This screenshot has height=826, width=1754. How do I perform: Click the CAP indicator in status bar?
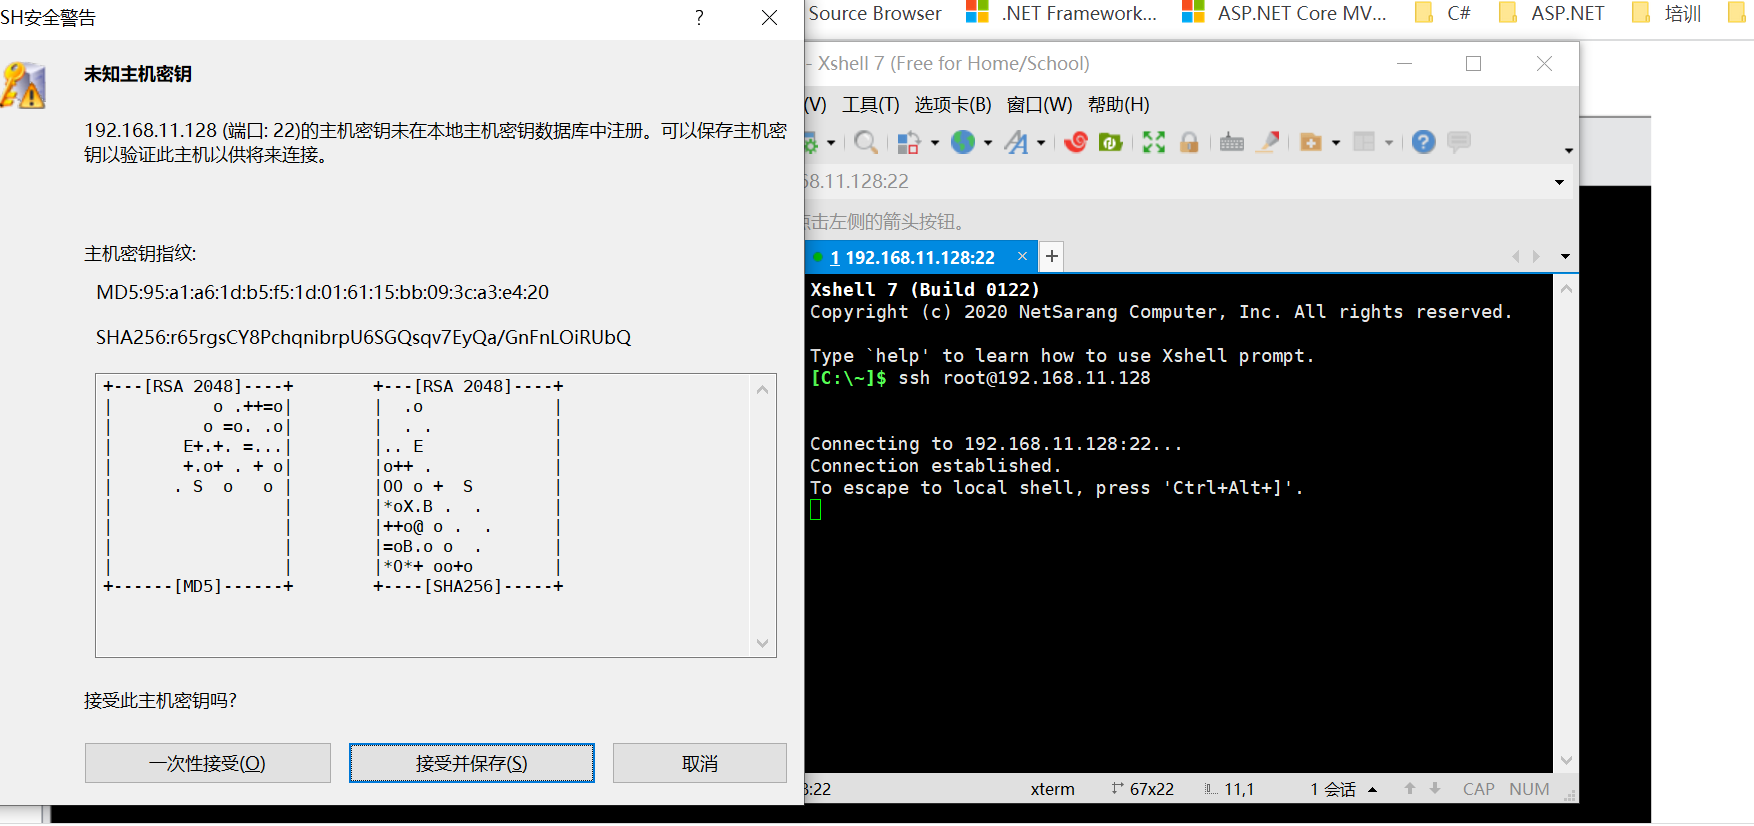pyautogui.click(x=1479, y=789)
